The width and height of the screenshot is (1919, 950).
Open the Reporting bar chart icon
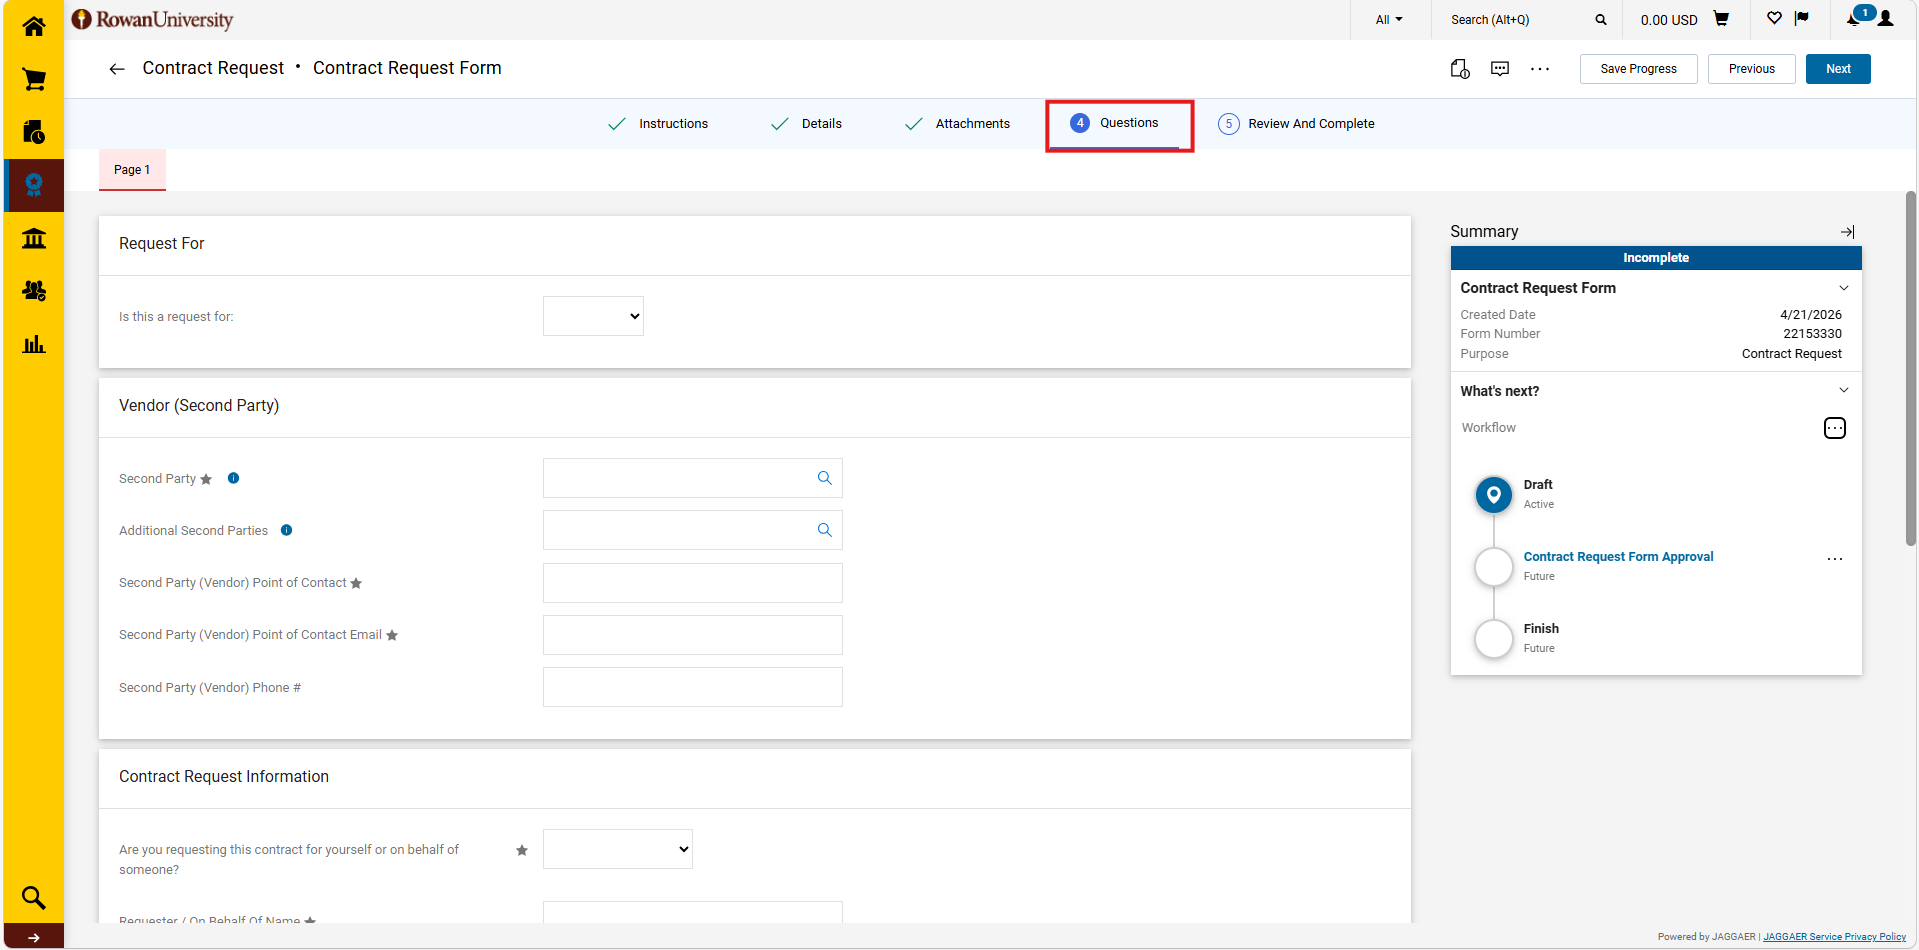point(34,344)
